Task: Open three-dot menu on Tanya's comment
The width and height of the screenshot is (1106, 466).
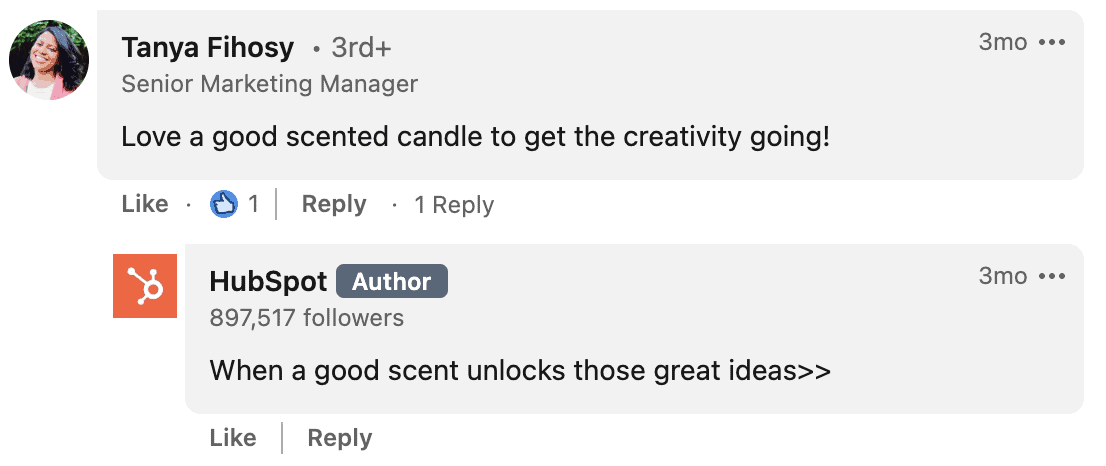Action: (1052, 42)
